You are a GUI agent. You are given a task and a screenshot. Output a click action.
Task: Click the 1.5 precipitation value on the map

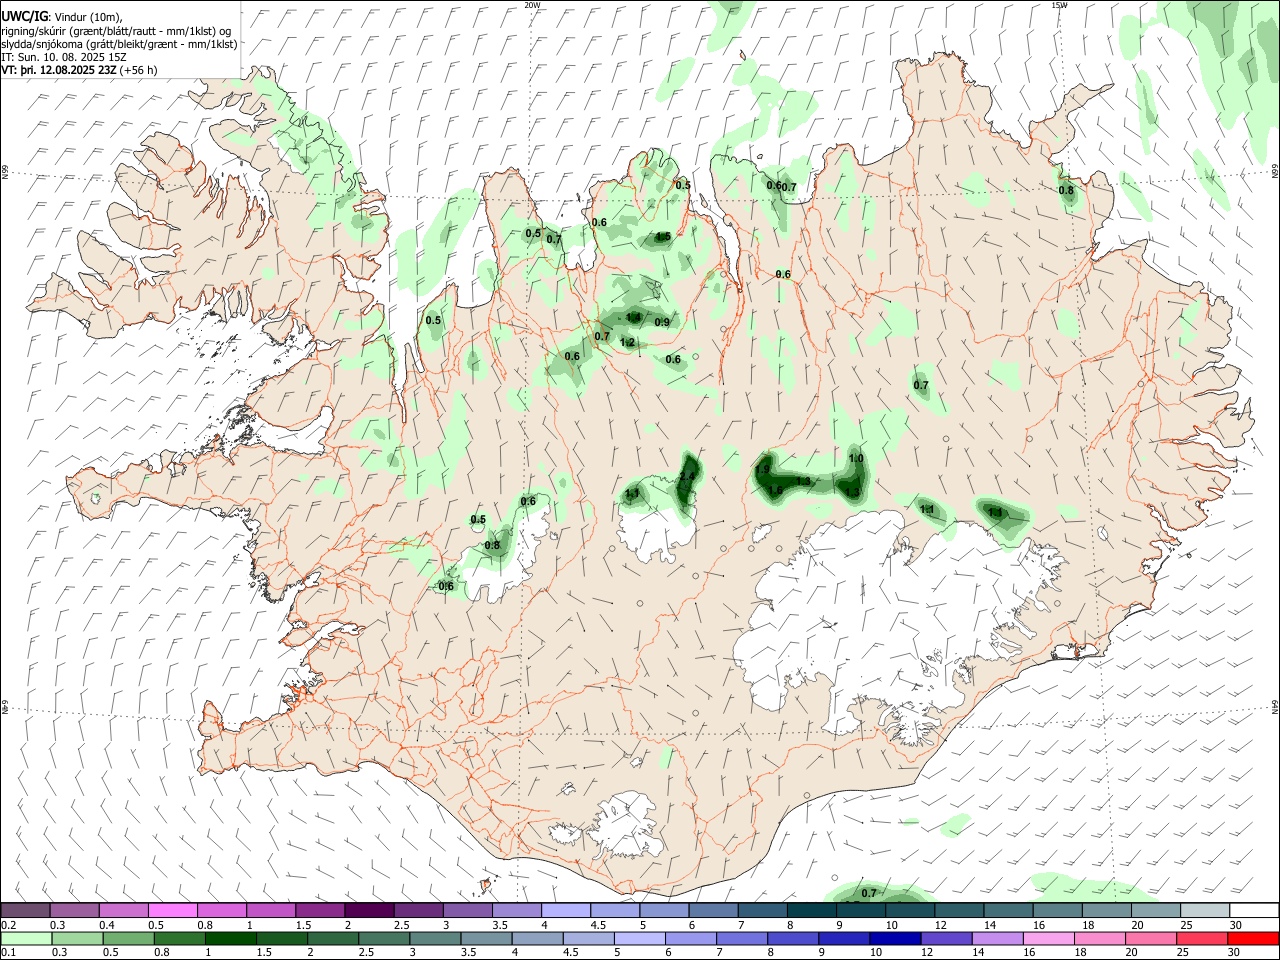662,237
